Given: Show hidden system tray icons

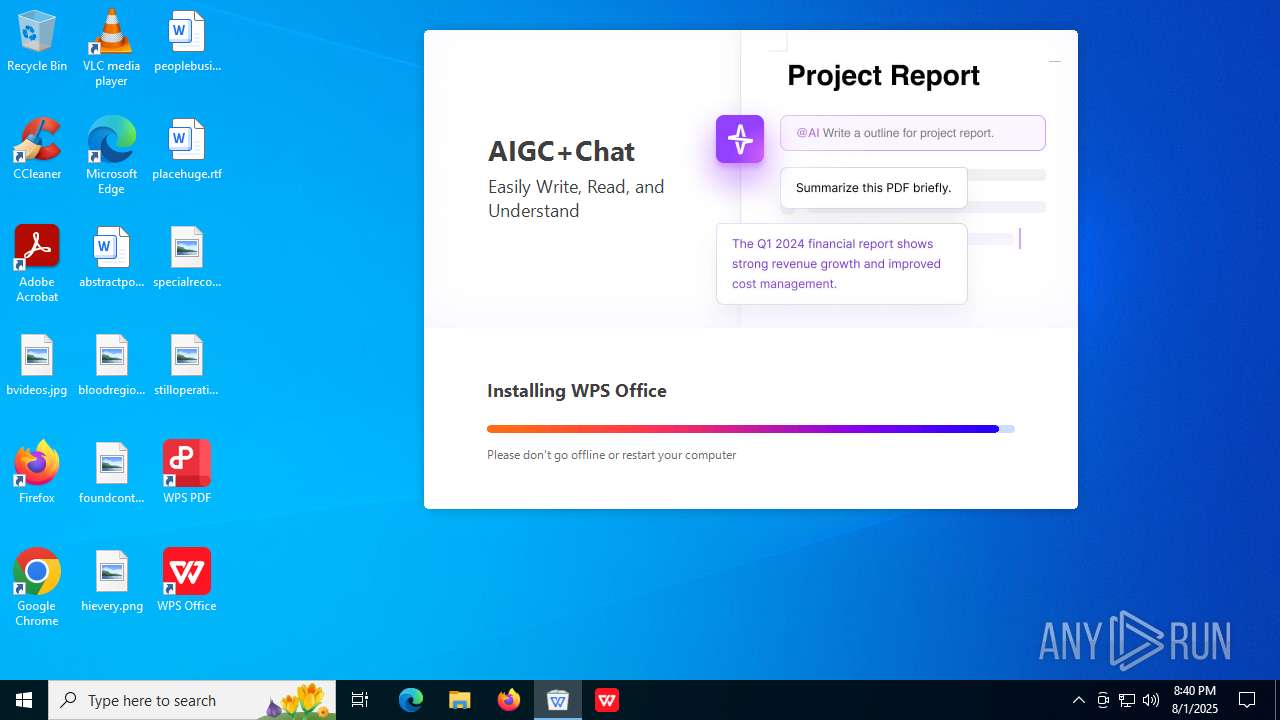Looking at the screenshot, I should point(1079,700).
